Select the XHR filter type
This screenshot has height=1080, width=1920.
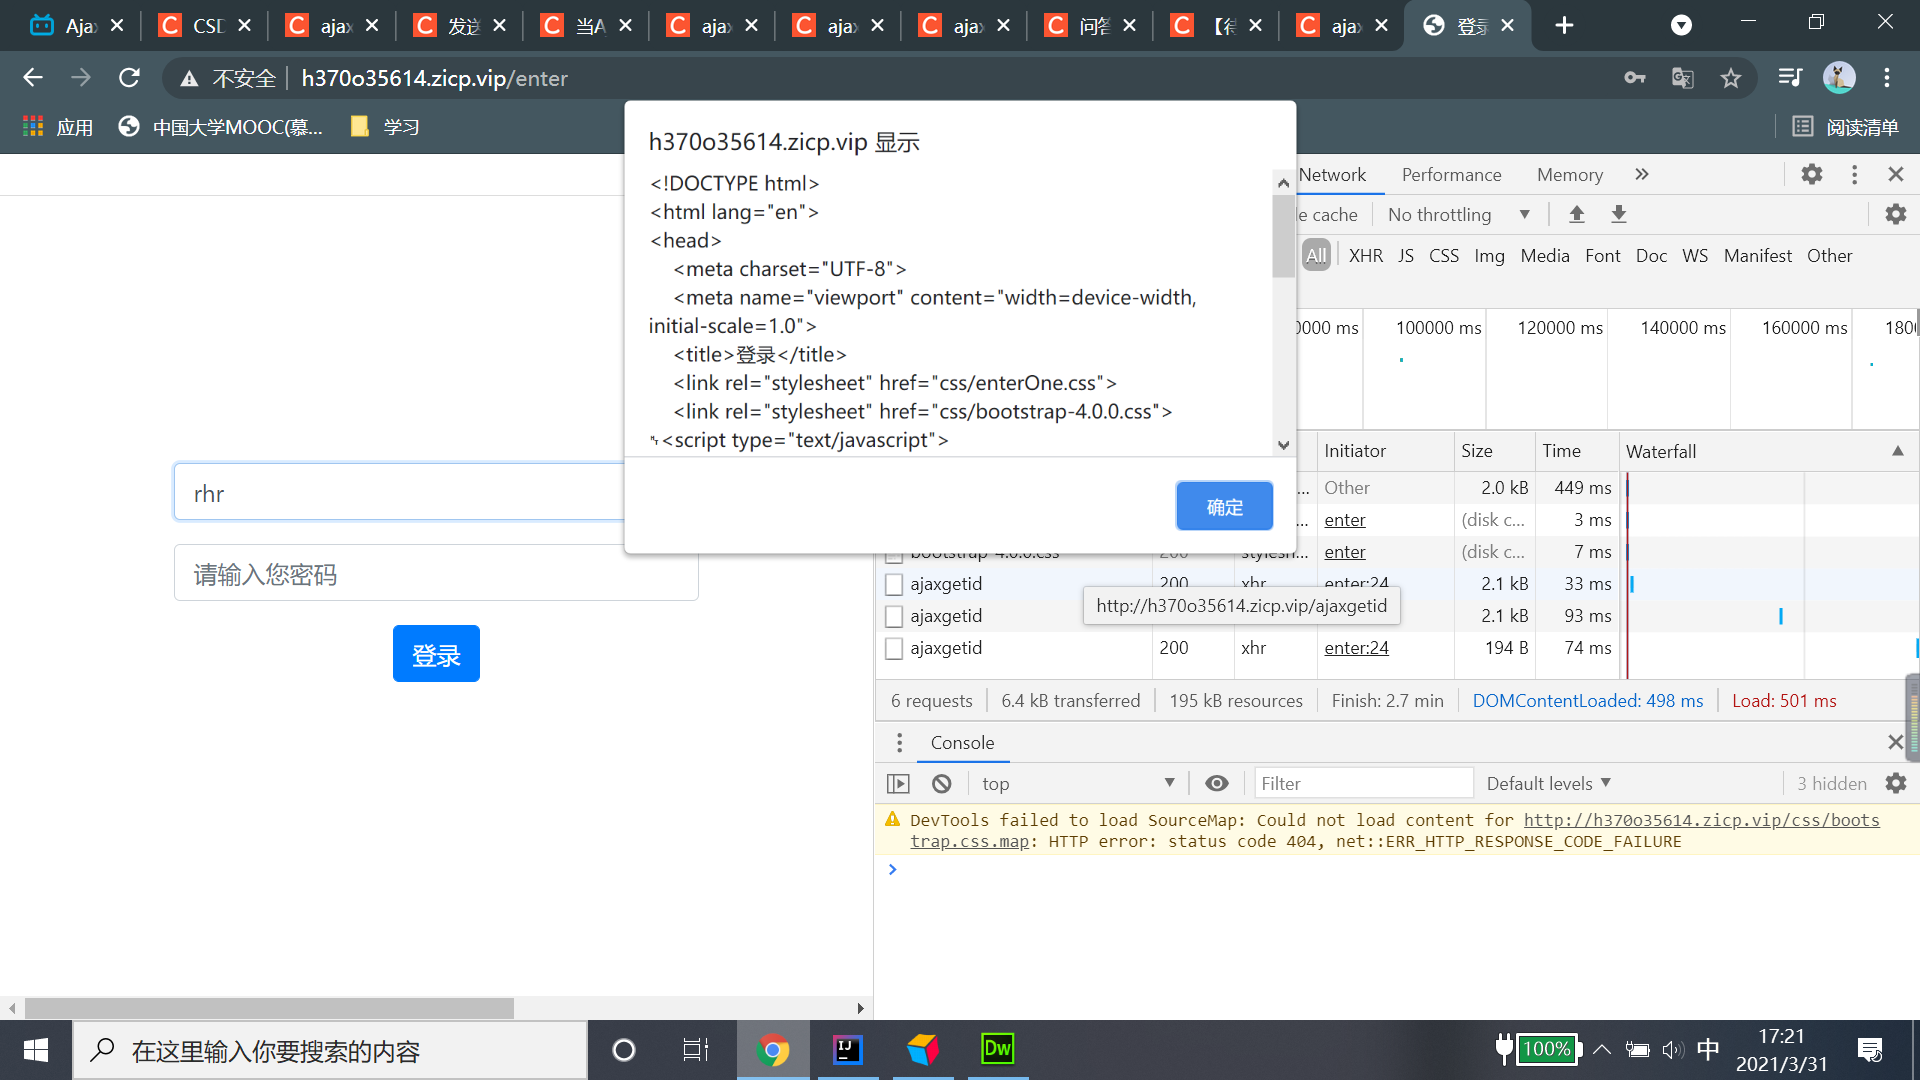(1365, 256)
